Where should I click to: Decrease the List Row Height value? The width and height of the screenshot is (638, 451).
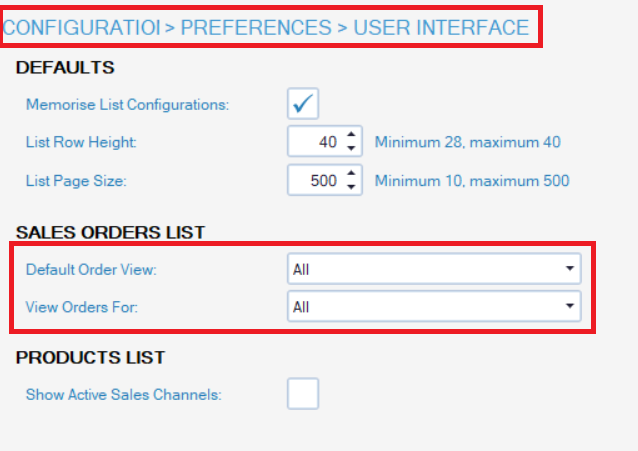click(351, 148)
